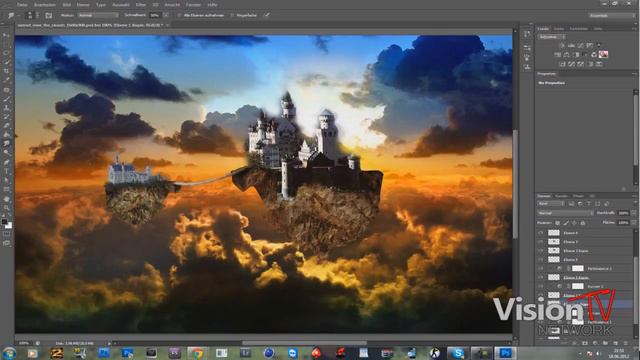Open the Filter menu

pyautogui.click(x=140, y=4)
